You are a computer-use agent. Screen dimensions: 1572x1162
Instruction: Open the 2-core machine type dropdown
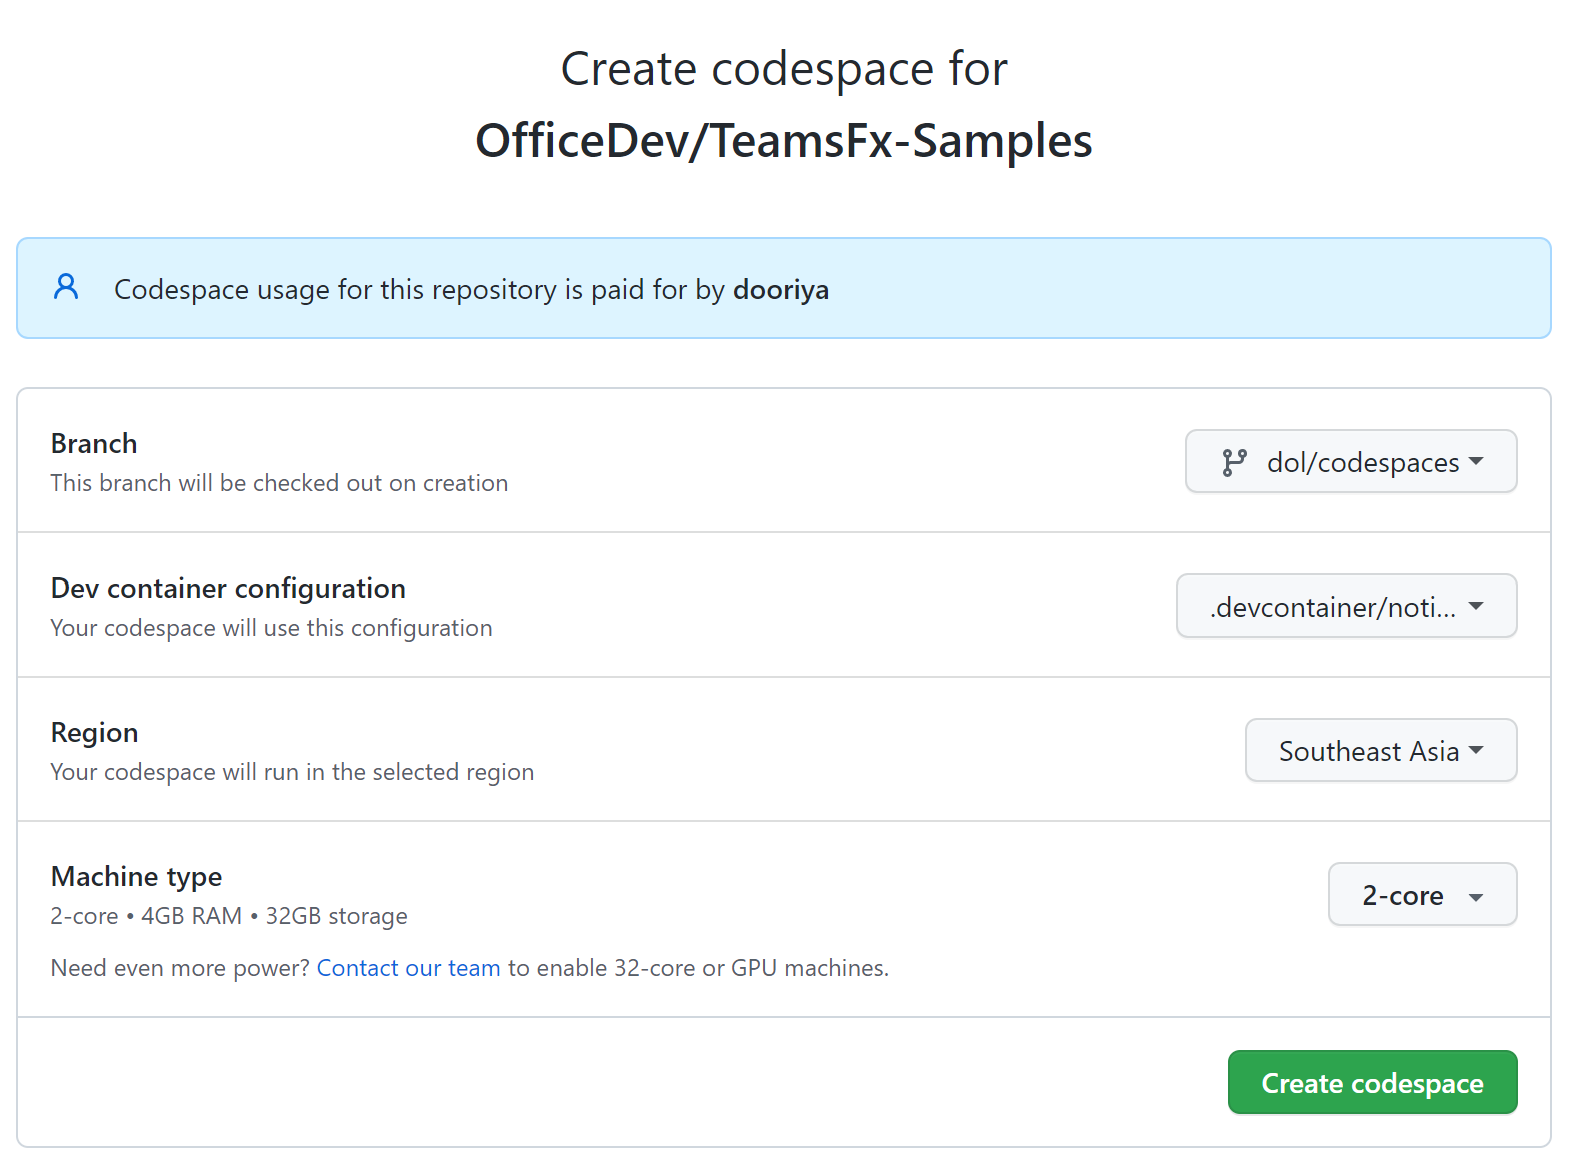click(x=1422, y=894)
